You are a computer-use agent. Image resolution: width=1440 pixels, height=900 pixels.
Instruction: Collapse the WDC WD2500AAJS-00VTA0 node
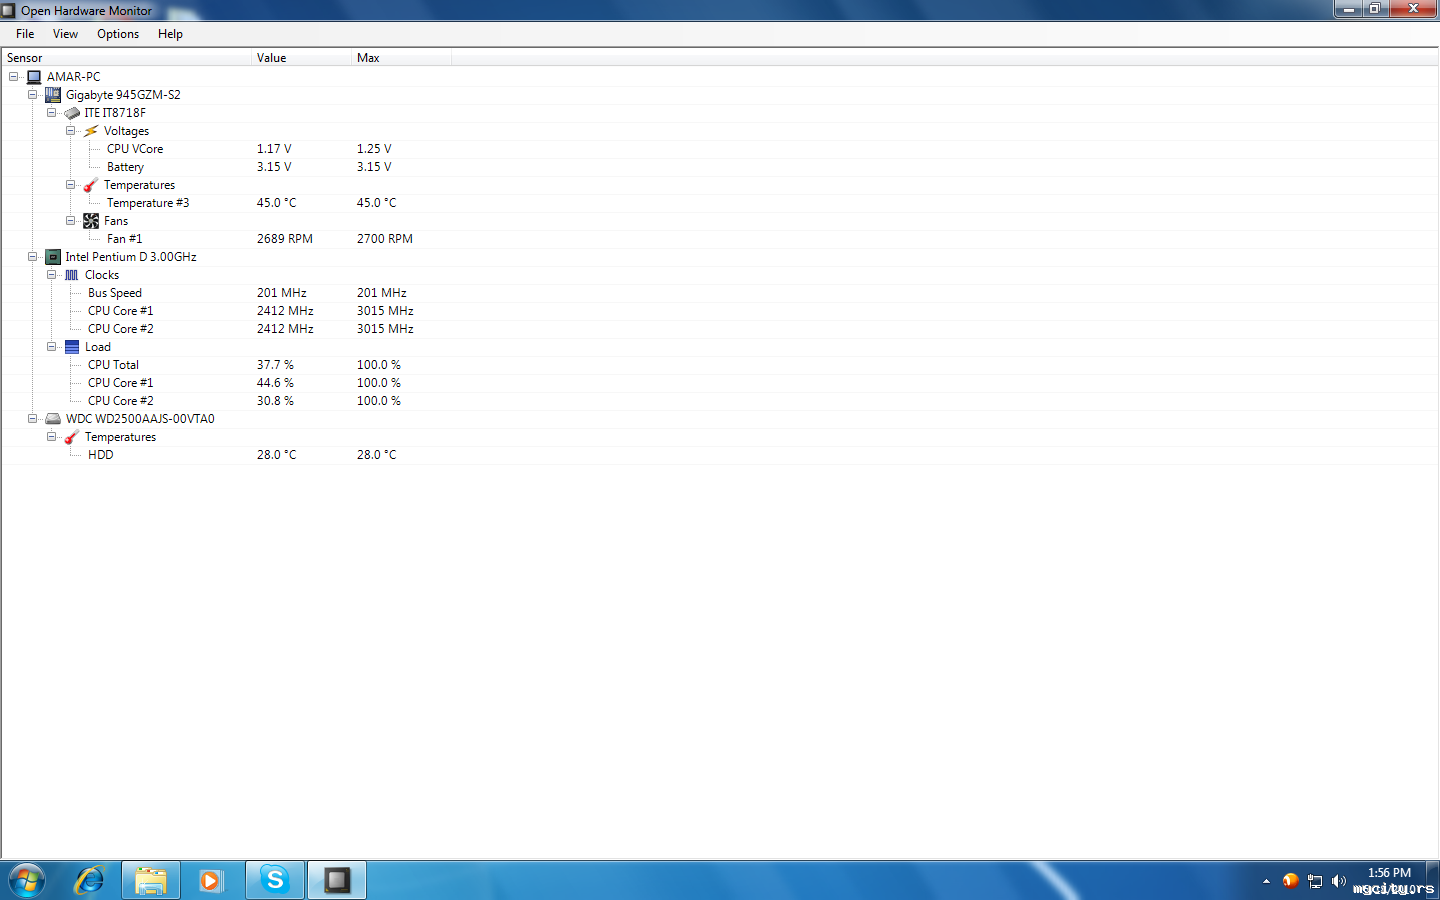coord(33,419)
